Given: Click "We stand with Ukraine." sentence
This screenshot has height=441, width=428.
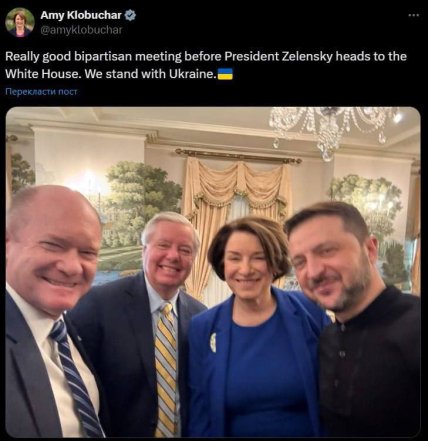Looking at the screenshot, I should click(x=149, y=74).
